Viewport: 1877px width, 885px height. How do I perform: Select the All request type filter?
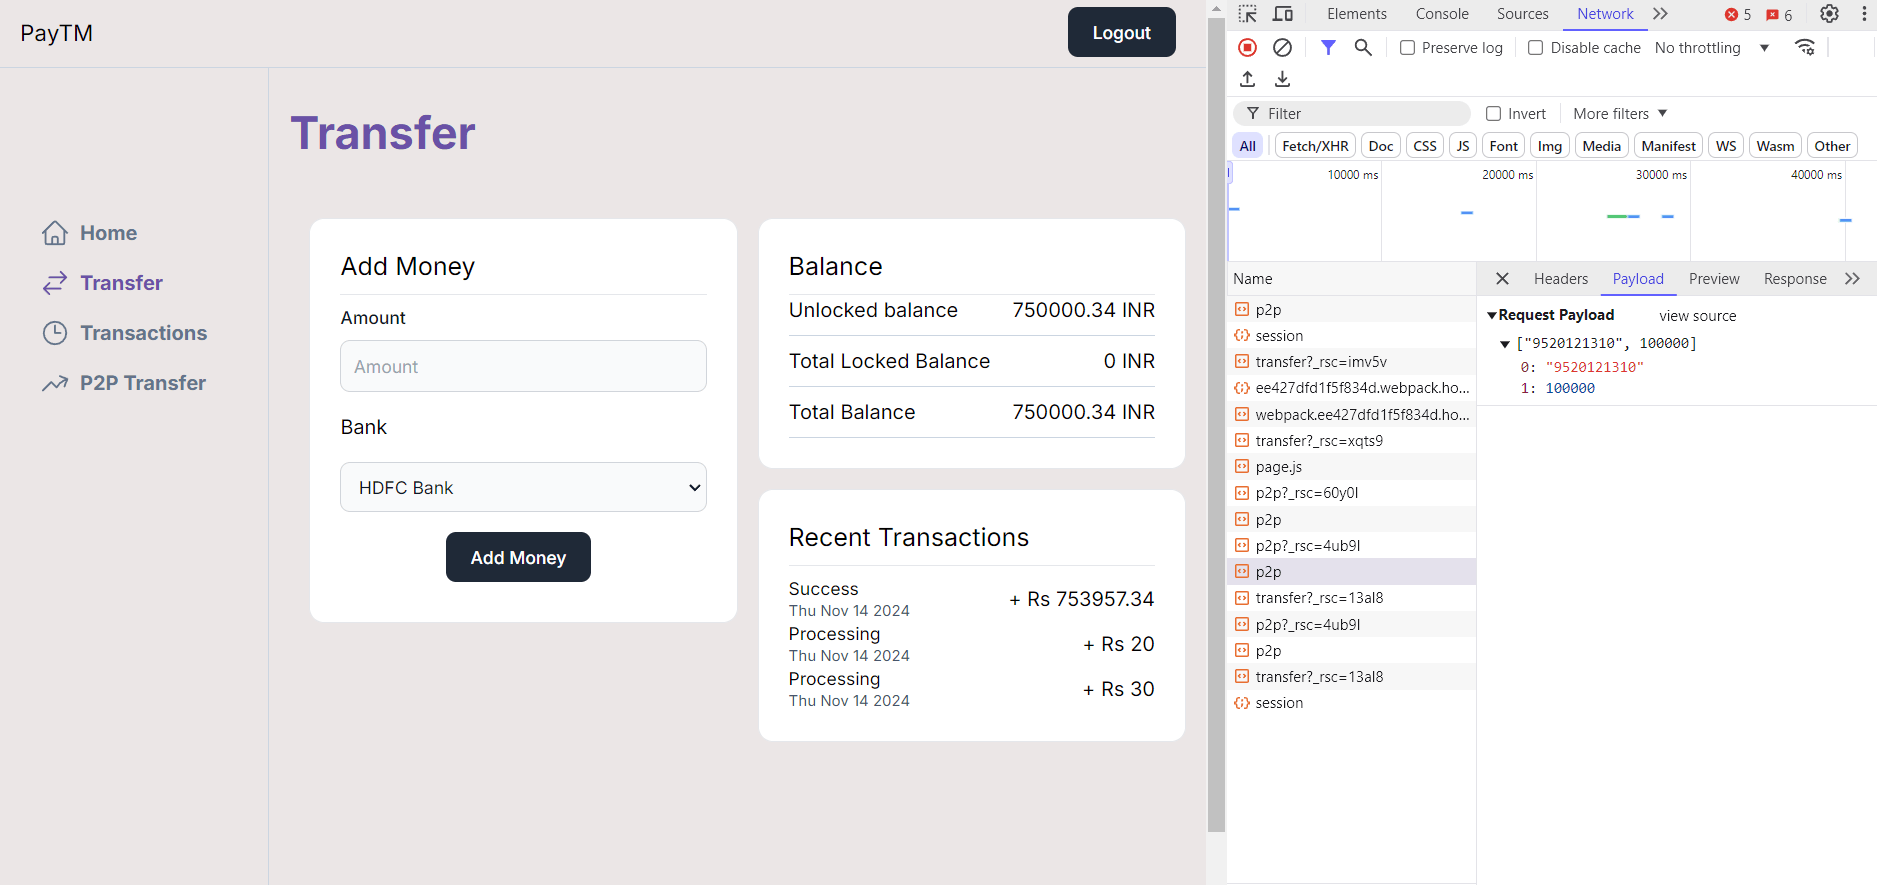click(x=1248, y=146)
